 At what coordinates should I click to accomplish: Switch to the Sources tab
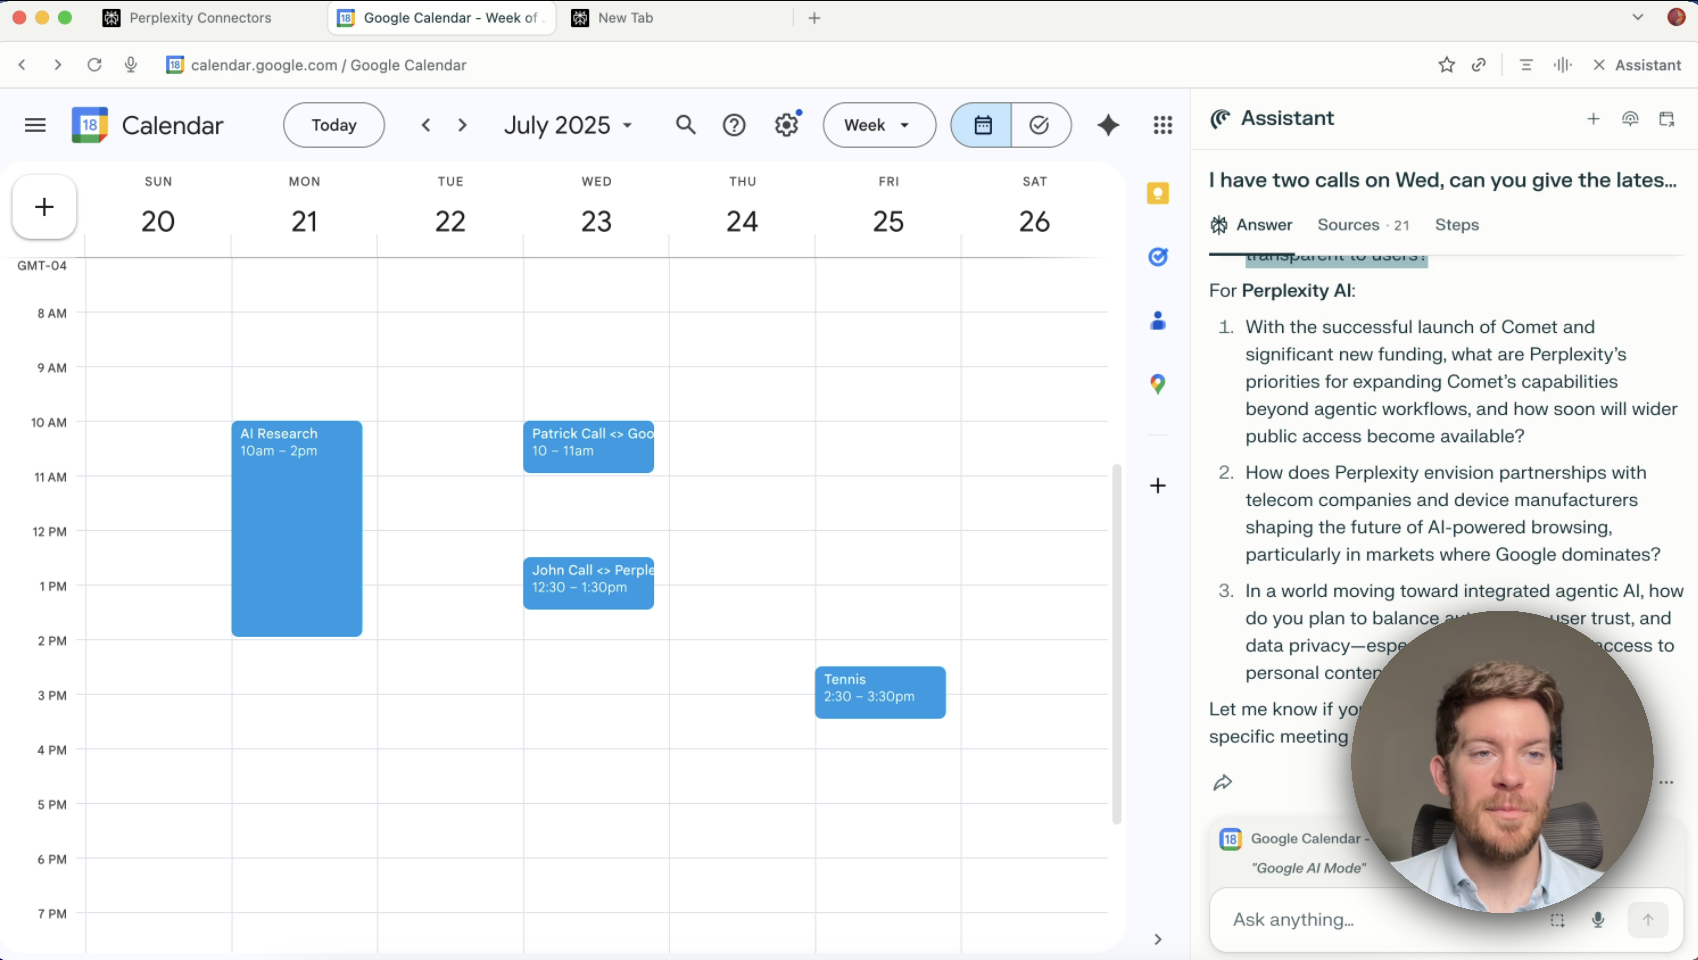pyautogui.click(x=1363, y=225)
